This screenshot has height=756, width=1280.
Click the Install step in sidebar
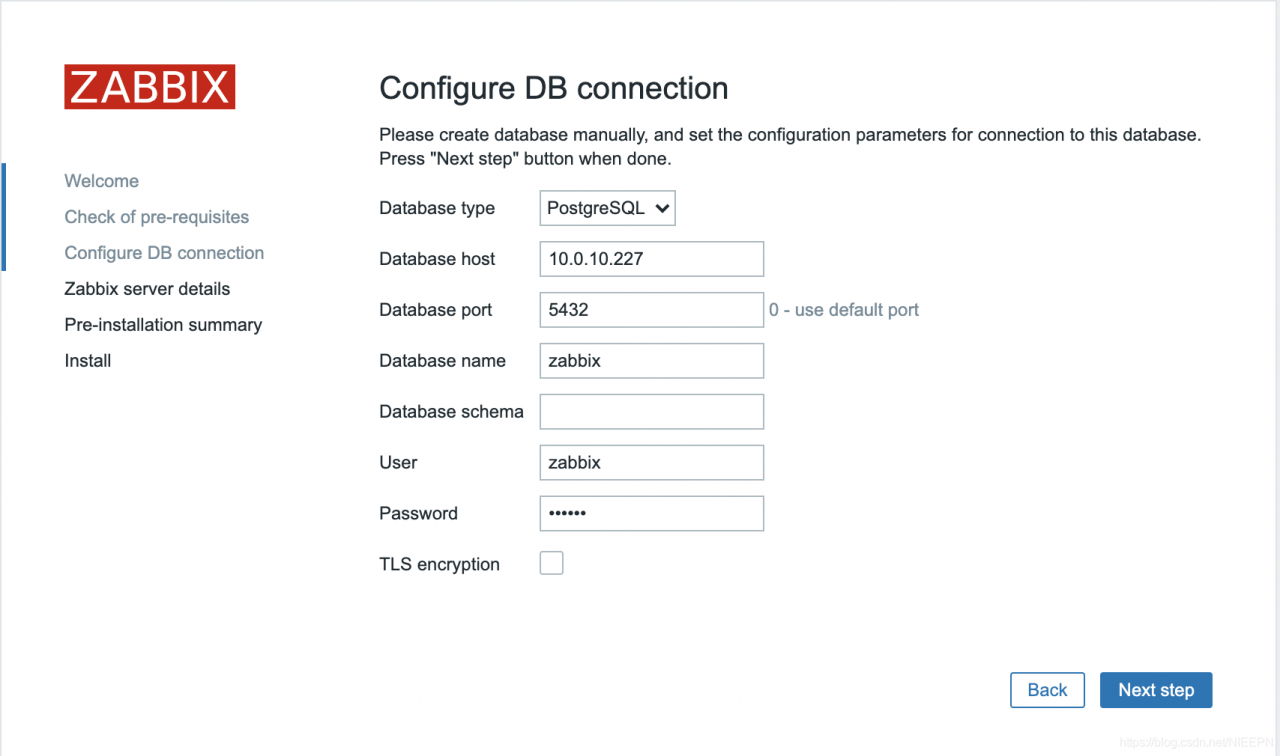click(x=88, y=361)
